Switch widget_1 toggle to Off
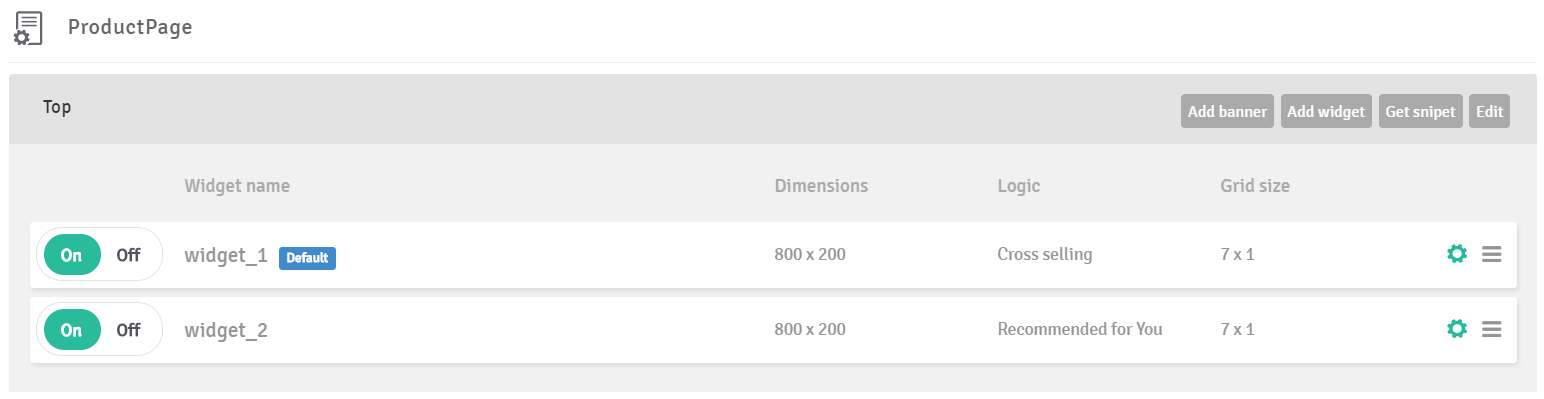Screen dimensions: 1544x399 pos(128,255)
